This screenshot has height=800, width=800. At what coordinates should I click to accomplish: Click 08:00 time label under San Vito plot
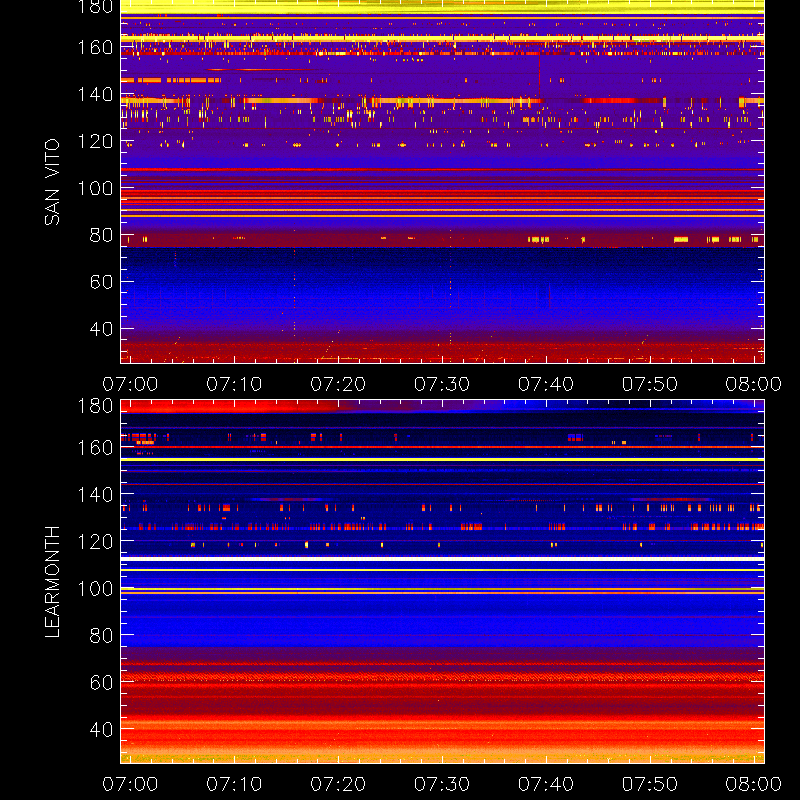tap(754, 384)
